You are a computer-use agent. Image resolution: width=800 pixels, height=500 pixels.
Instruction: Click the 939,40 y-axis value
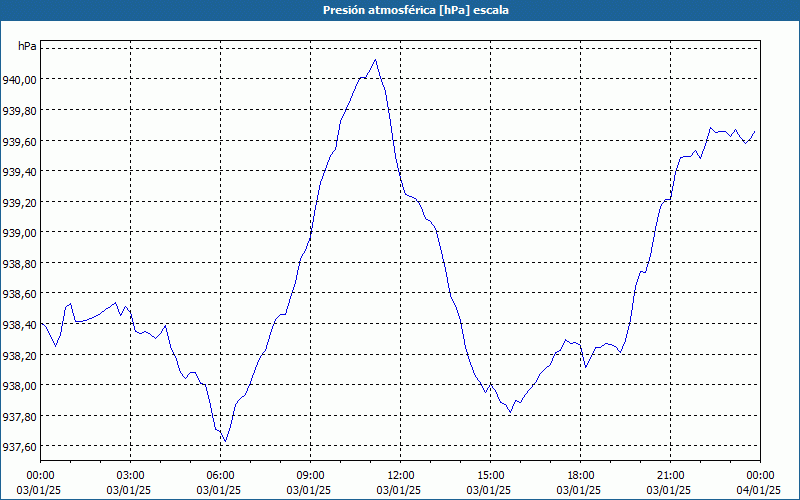pos(19,171)
